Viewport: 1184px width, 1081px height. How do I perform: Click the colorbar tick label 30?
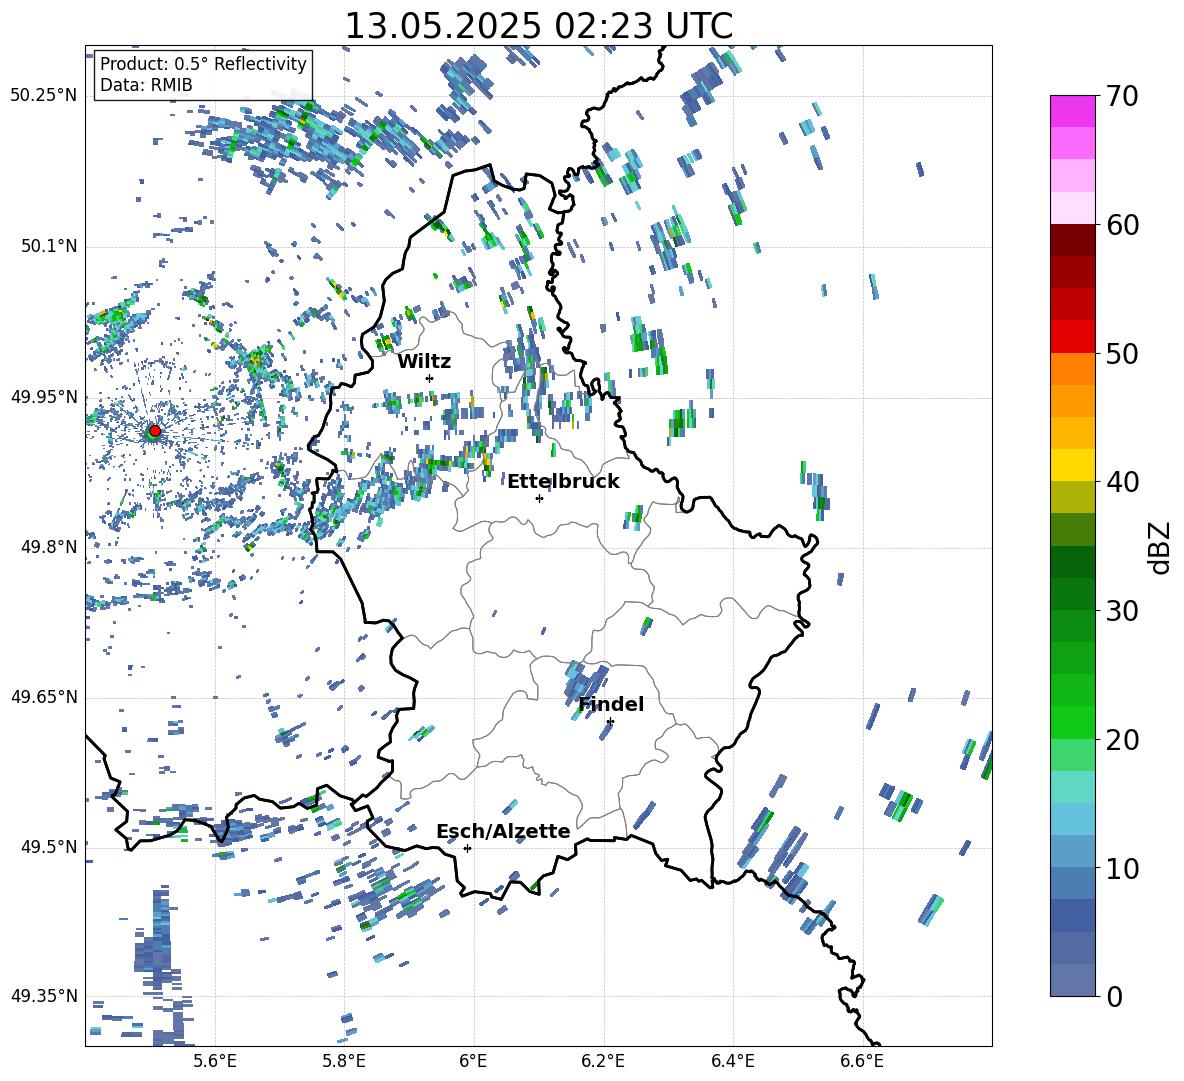pyautogui.click(x=1122, y=611)
